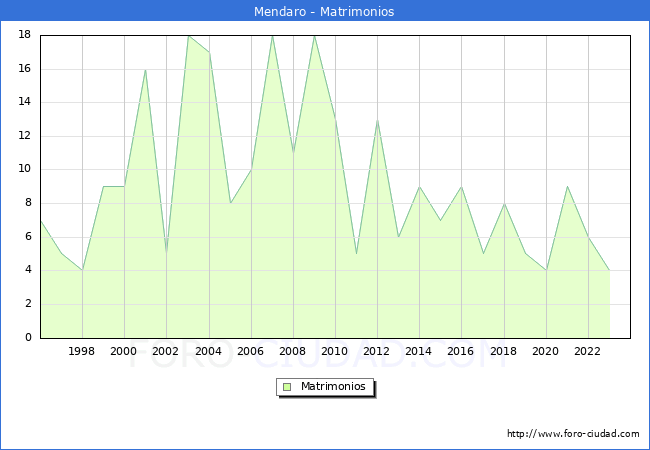Image resolution: width=650 pixels, height=450 pixels.
Task: Select the 2004 x-axis label
Action: coord(208,351)
